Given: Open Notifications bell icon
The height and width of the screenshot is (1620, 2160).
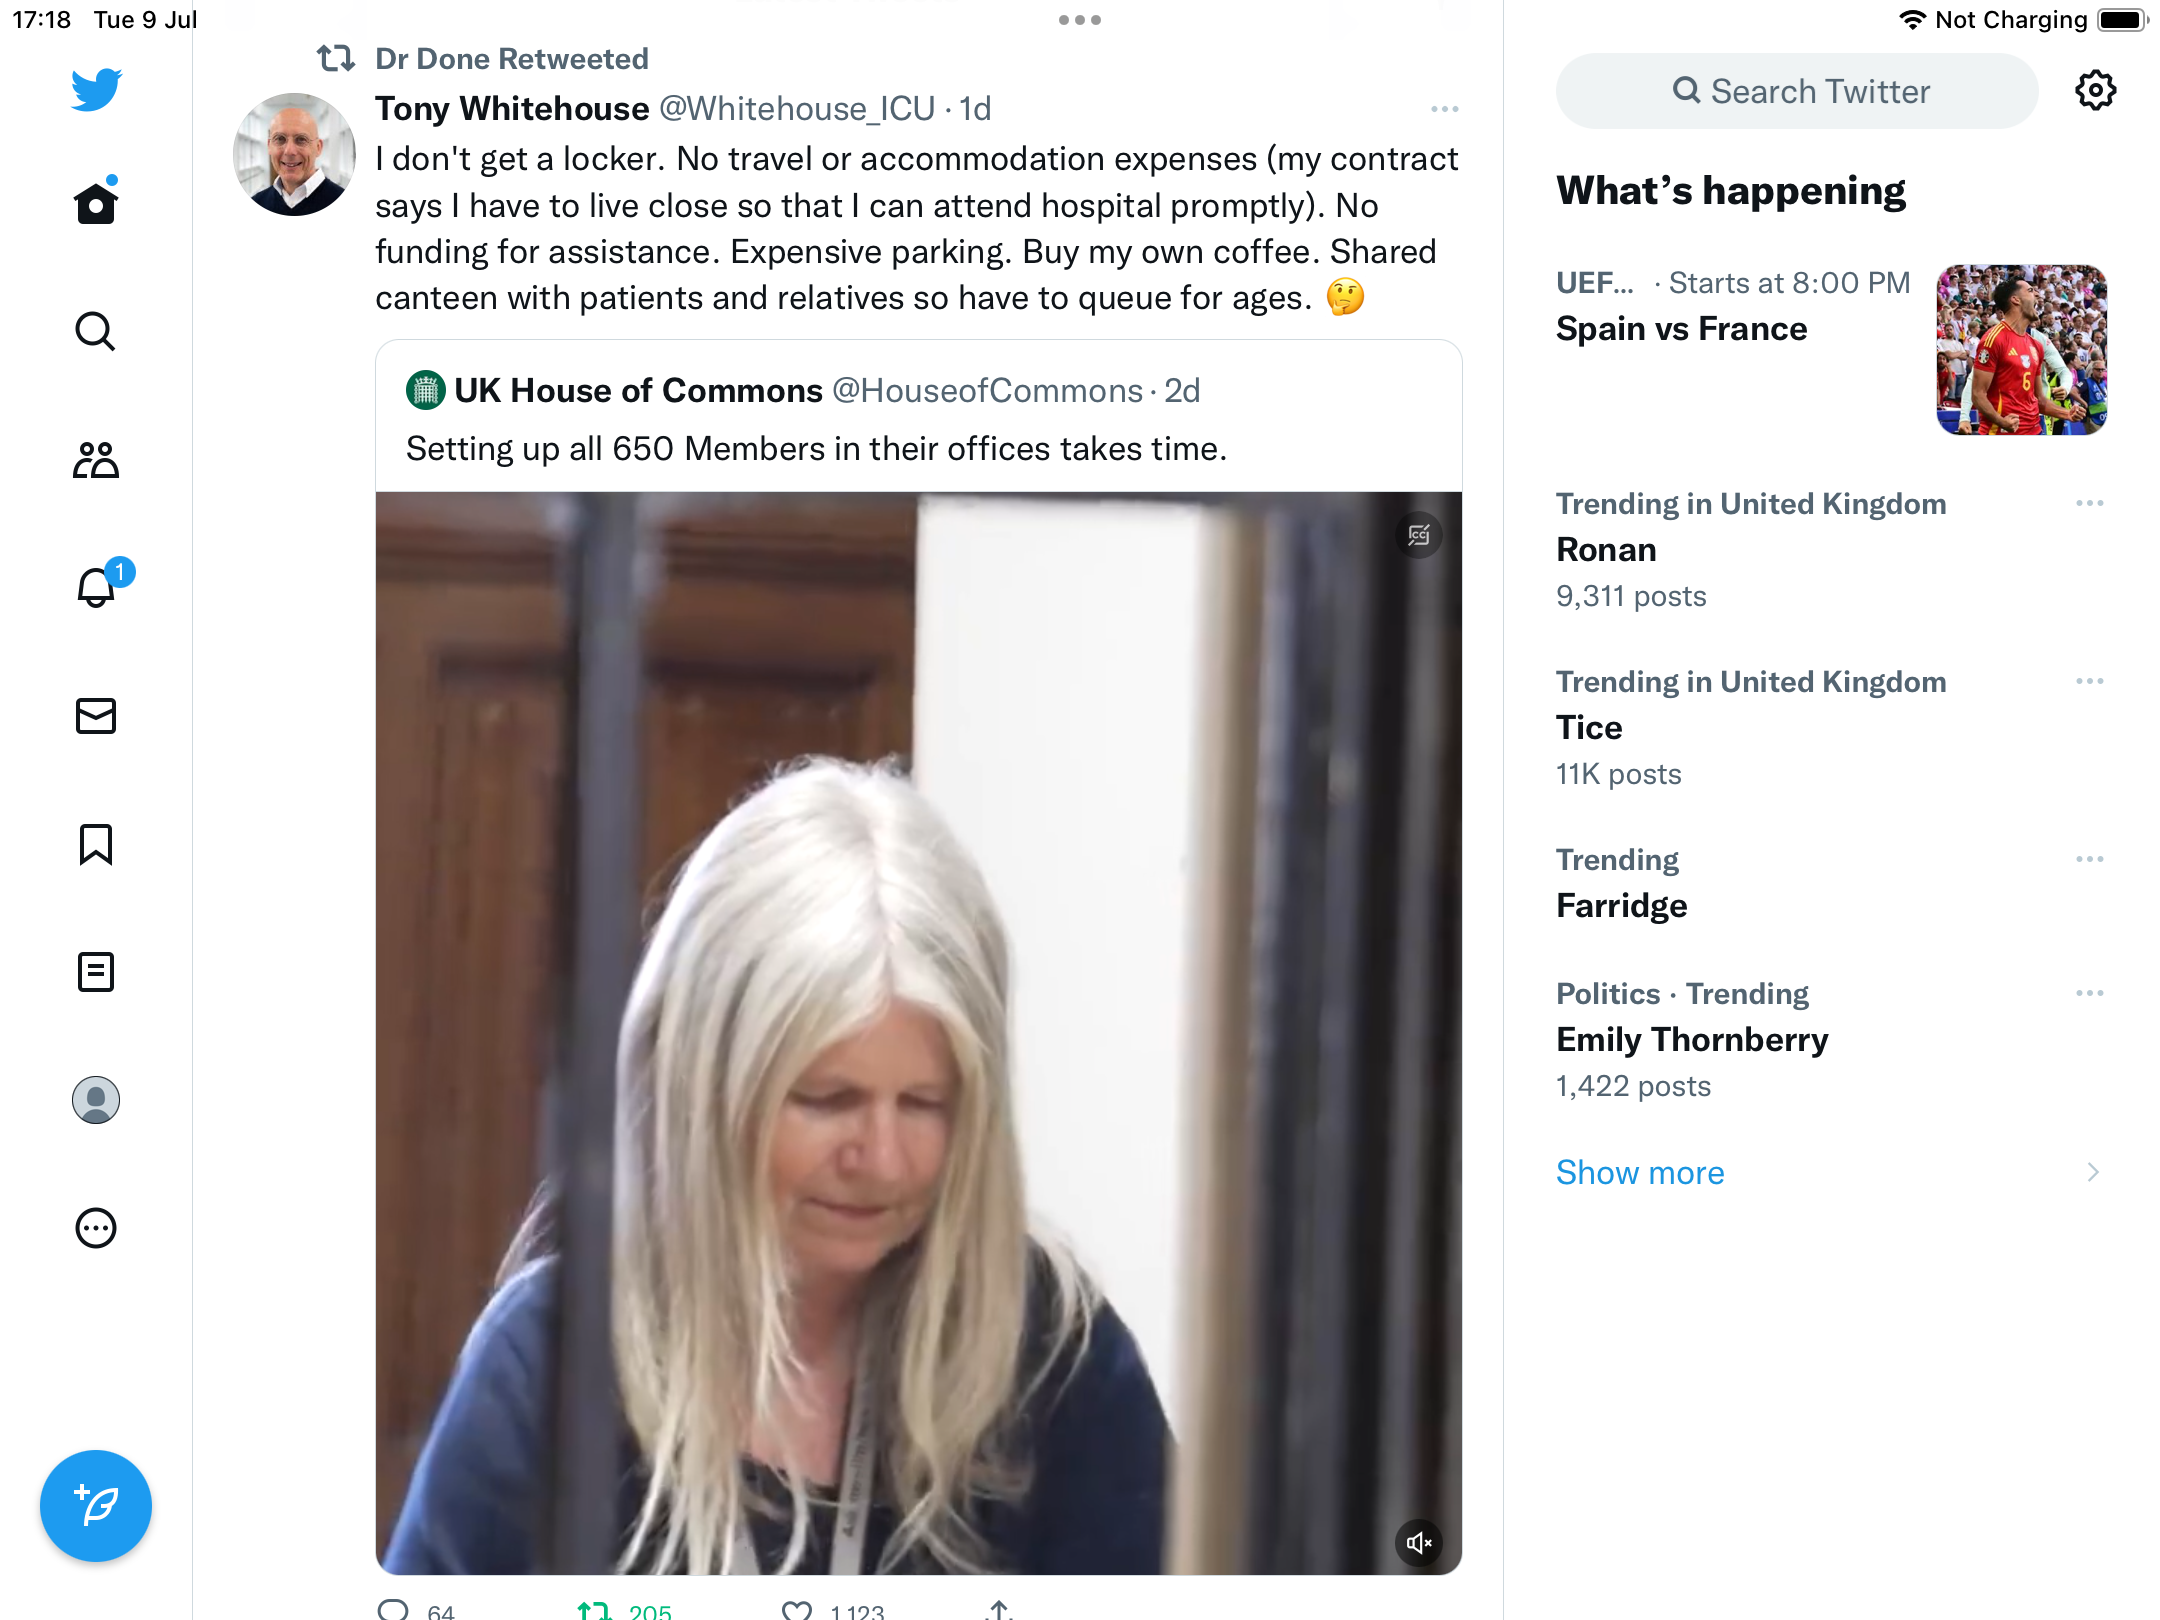Looking at the screenshot, I should 96,588.
